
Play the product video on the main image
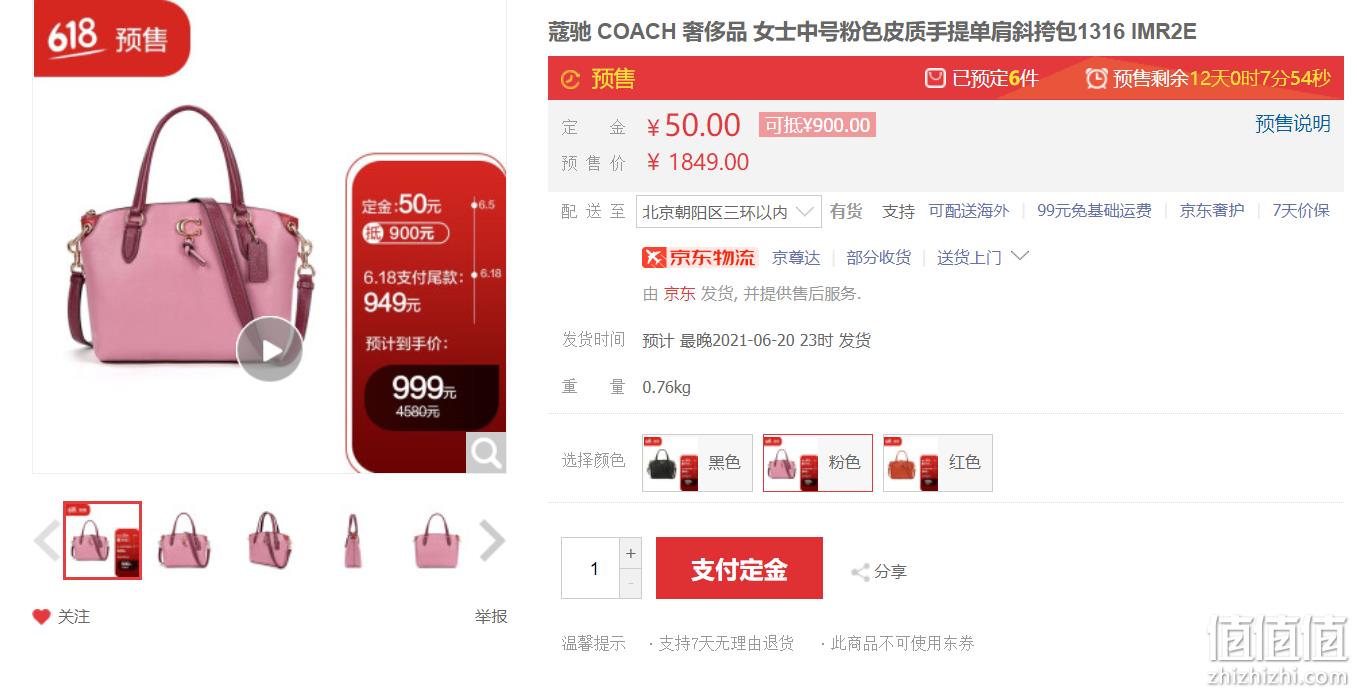[269, 349]
